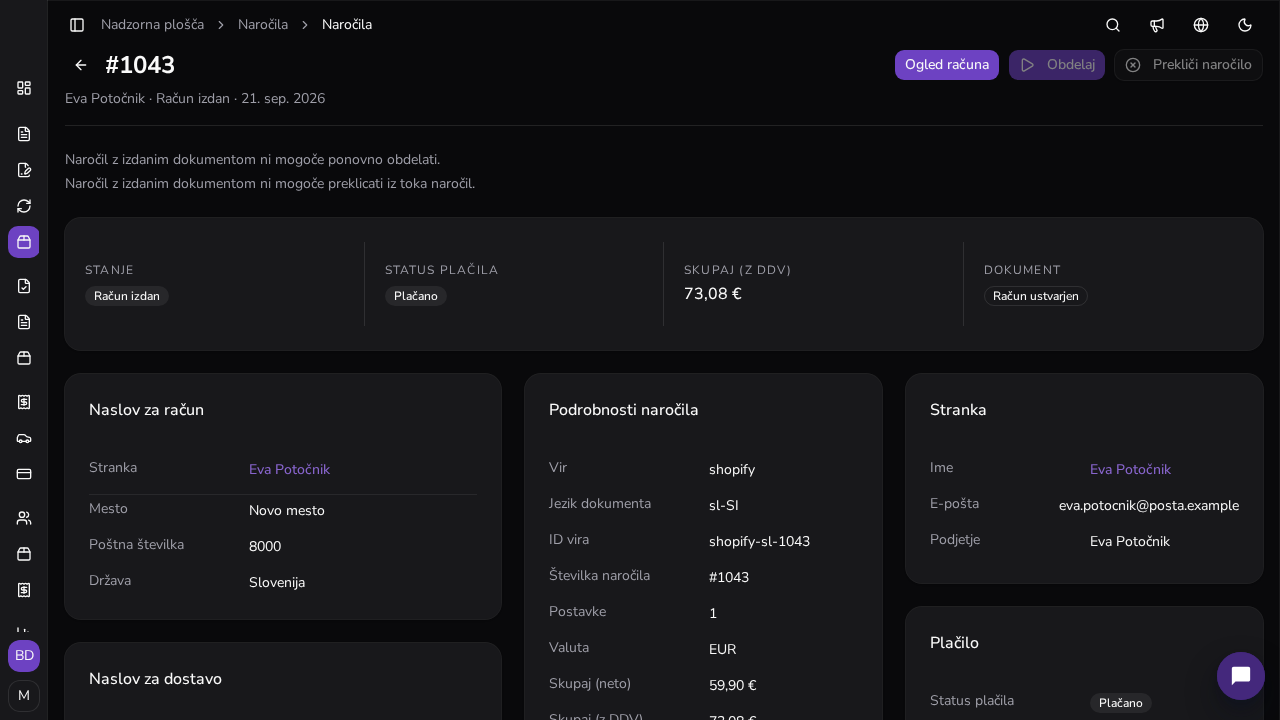
Task: Select the highlighted purple package sidebar icon
Action: pyautogui.click(x=24, y=242)
